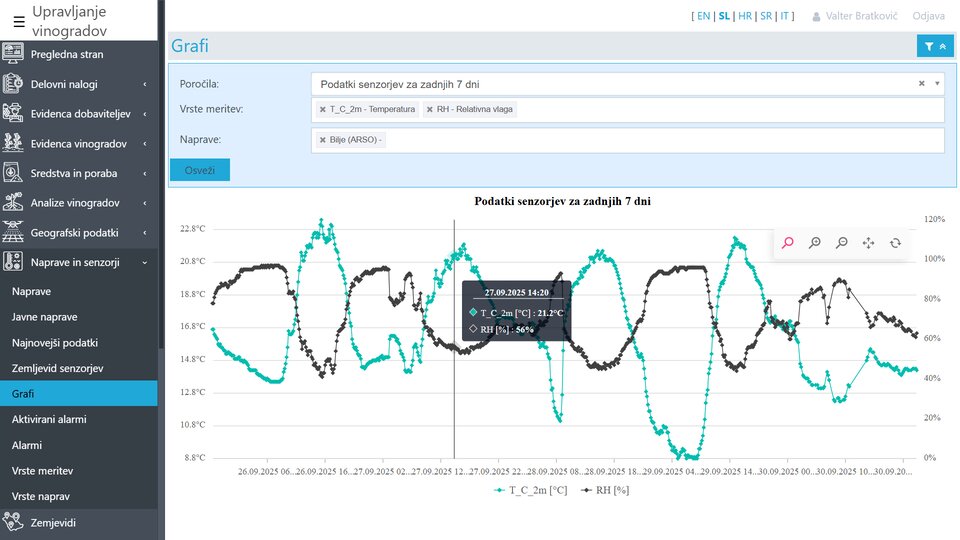This screenshot has height=540, width=960.
Task: Remove the Bilje (ARSO) device tag
Action: [x=322, y=140]
